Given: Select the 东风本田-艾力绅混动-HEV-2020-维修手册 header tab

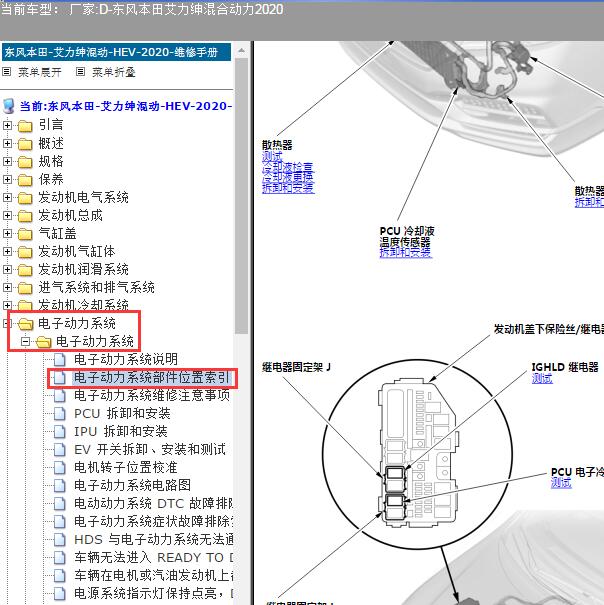Looking at the screenshot, I should 117,52.
